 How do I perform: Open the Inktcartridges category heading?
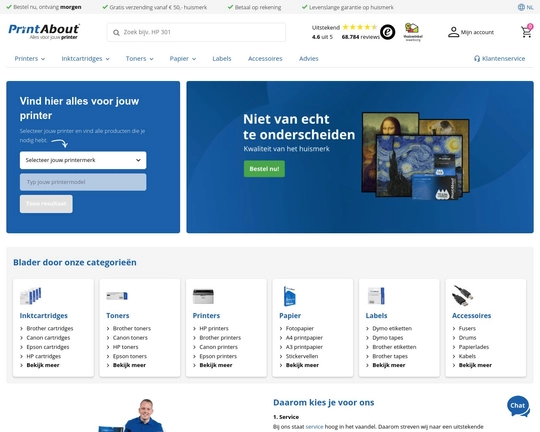pyautogui.click(x=44, y=316)
